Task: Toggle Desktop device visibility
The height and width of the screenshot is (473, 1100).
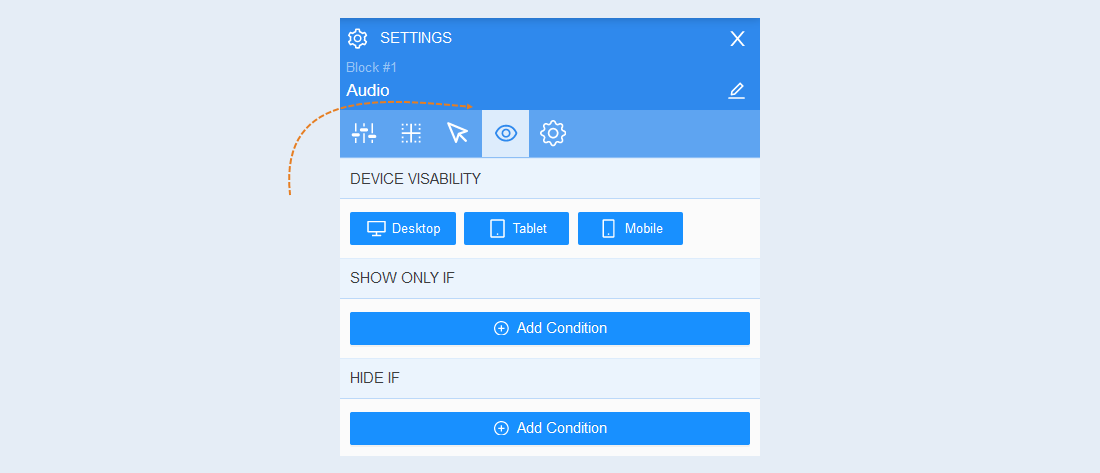Action: [403, 229]
